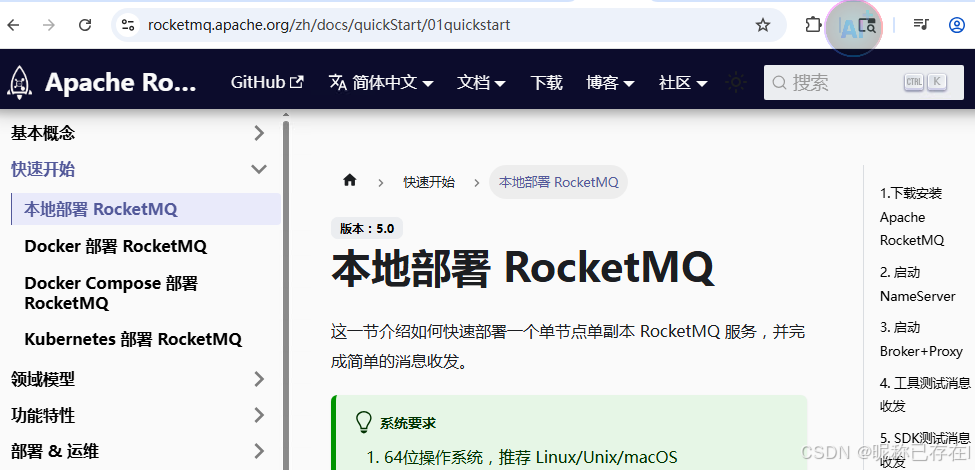
Task: Click the home icon in breadcrumb
Action: pyautogui.click(x=349, y=181)
